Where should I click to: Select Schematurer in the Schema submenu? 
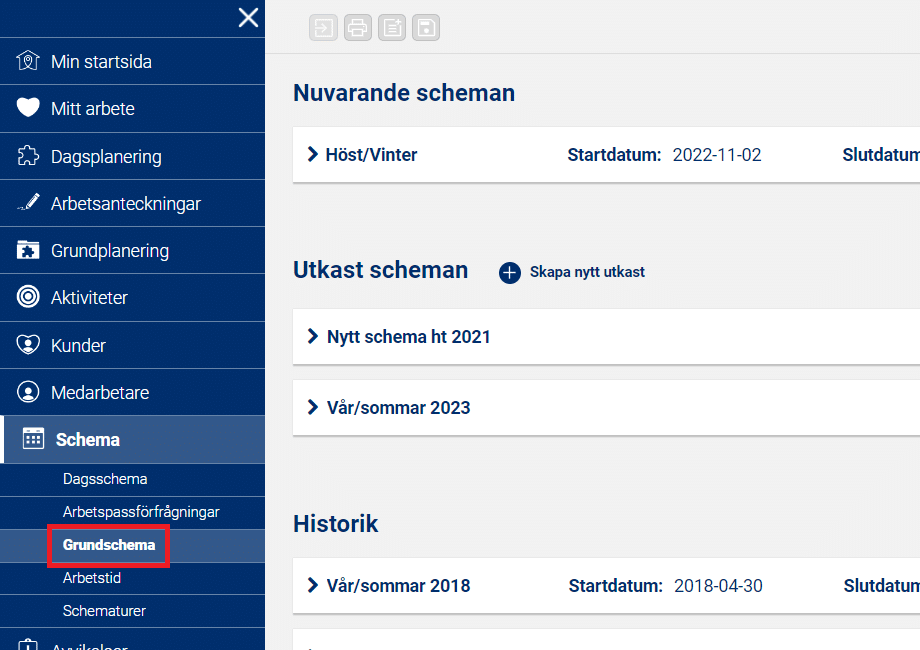104,611
